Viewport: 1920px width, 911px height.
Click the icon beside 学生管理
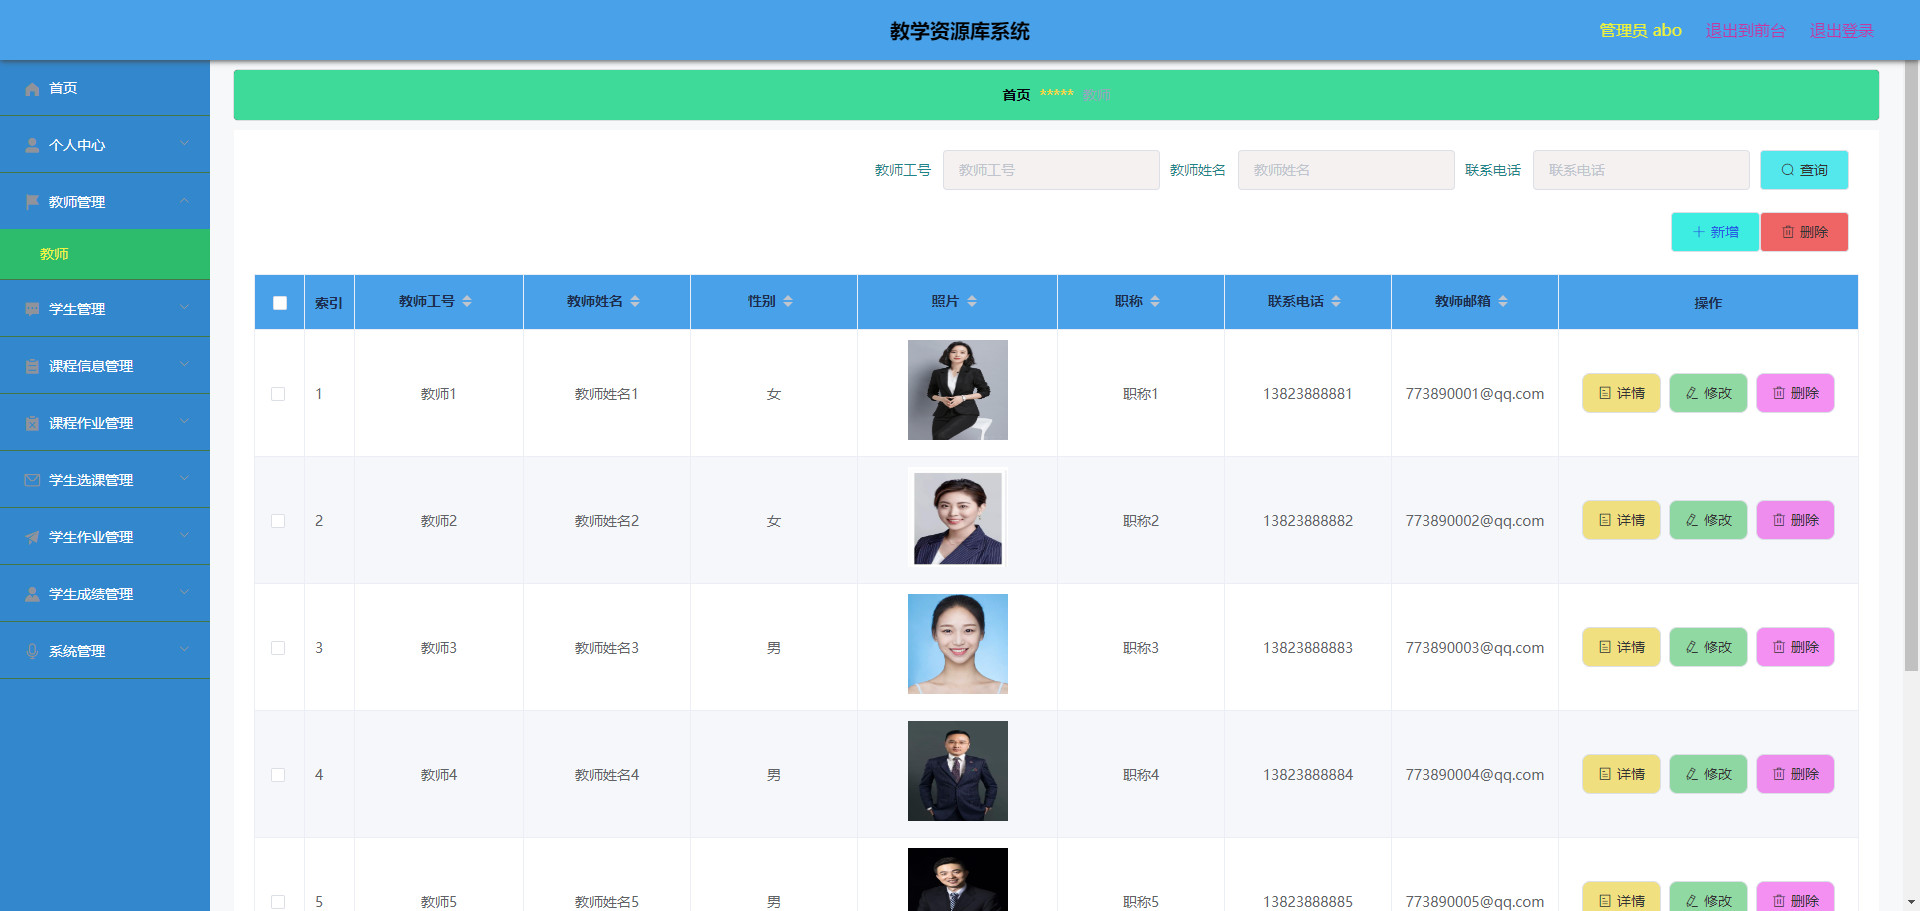32,310
